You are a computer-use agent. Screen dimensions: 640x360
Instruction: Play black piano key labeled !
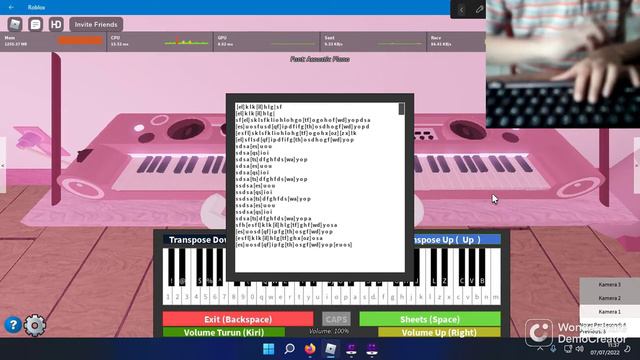[x=171, y=267]
